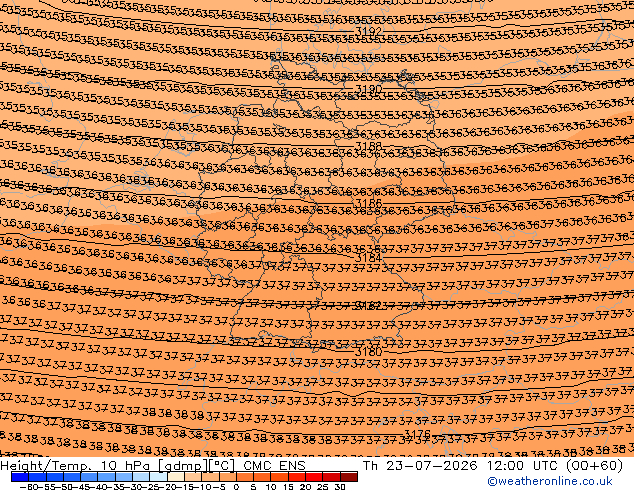This screenshot has height=490, width=634.
Task: Pick the darkest blue swatch below -60
Action: pos(20,477)
